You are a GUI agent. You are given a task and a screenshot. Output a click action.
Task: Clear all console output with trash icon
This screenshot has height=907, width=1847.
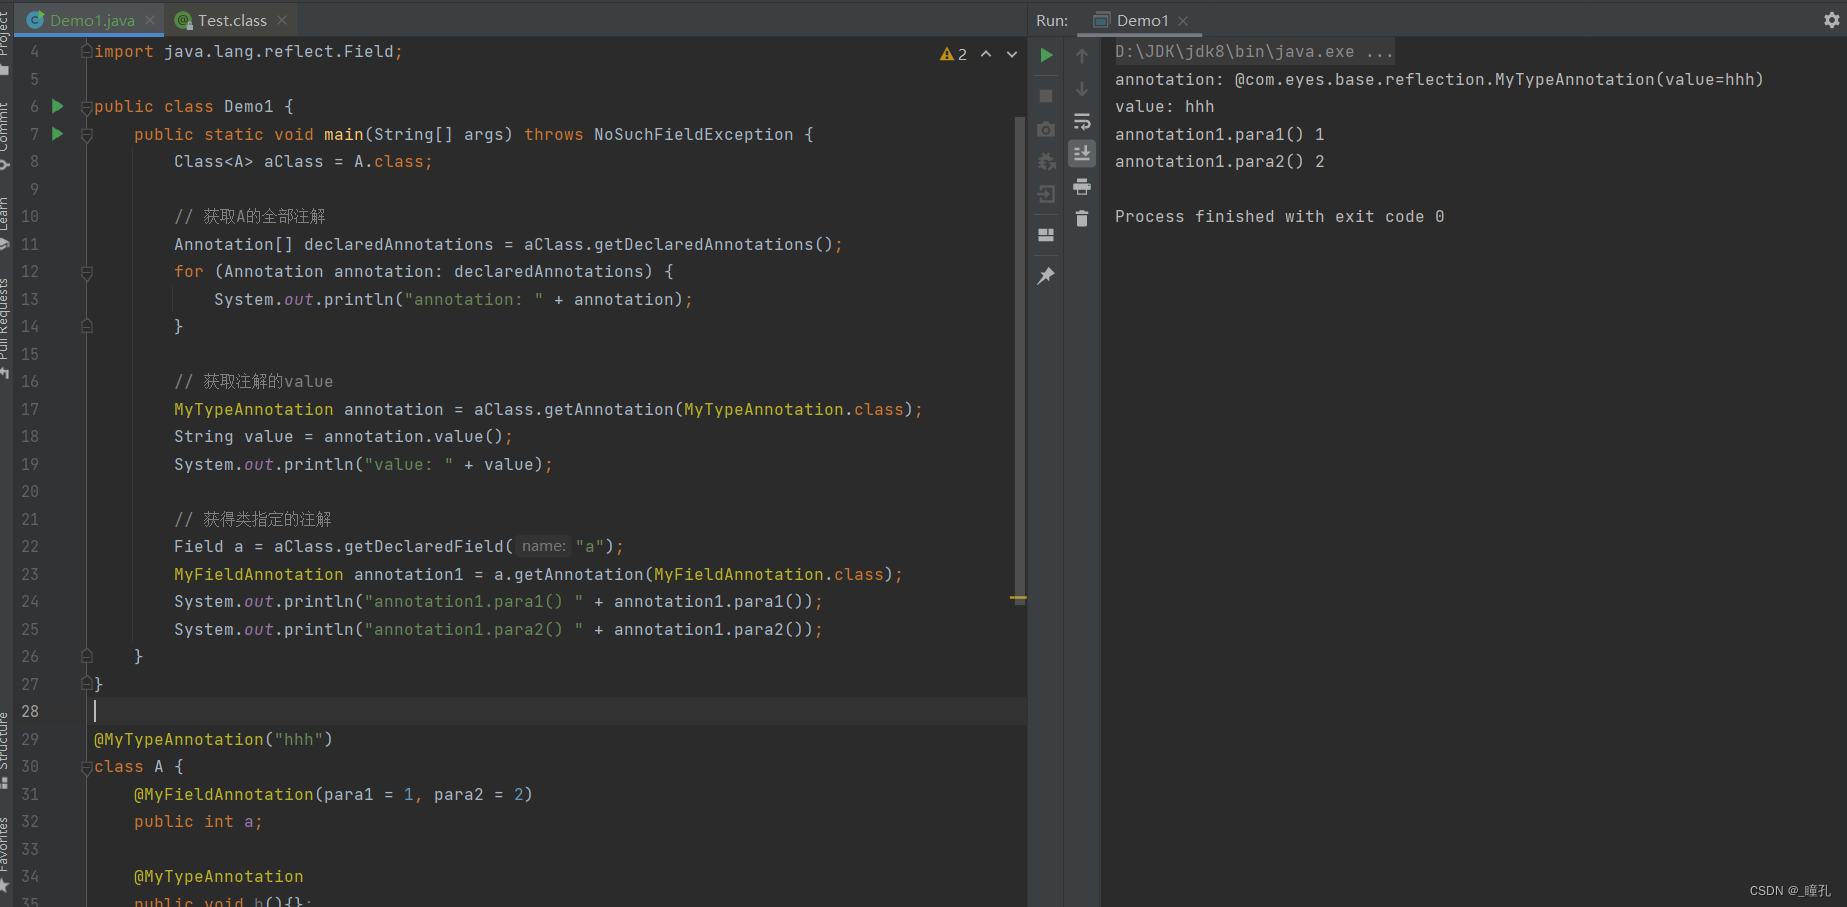point(1082,218)
